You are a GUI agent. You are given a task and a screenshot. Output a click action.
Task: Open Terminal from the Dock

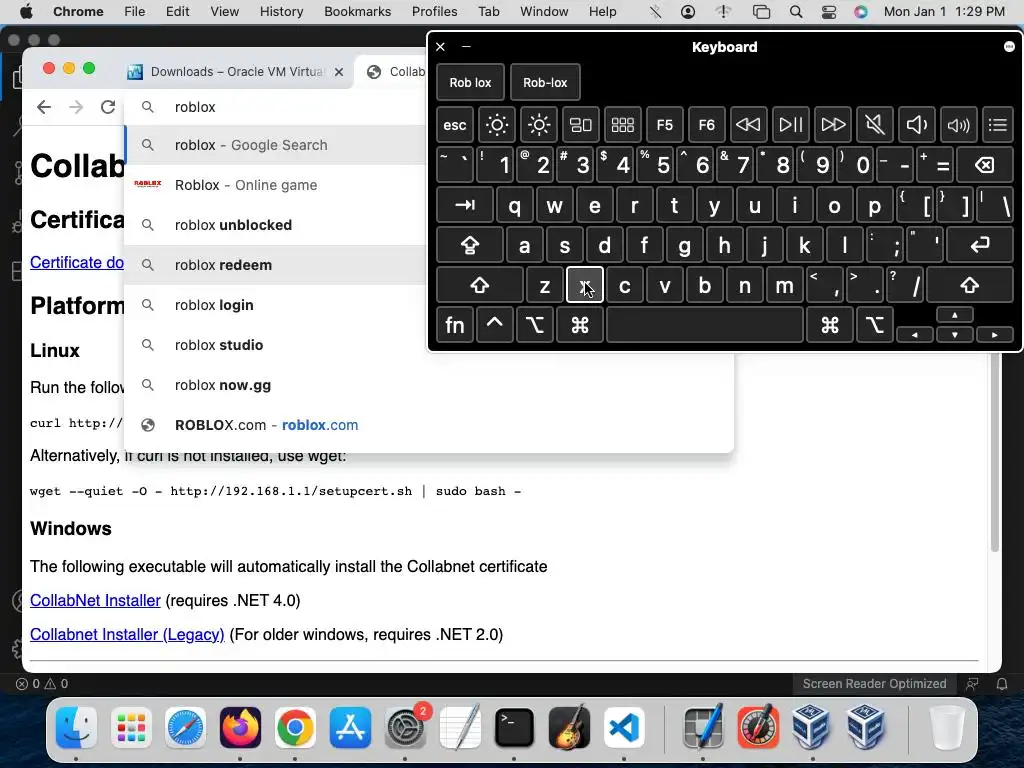pyautogui.click(x=514, y=727)
